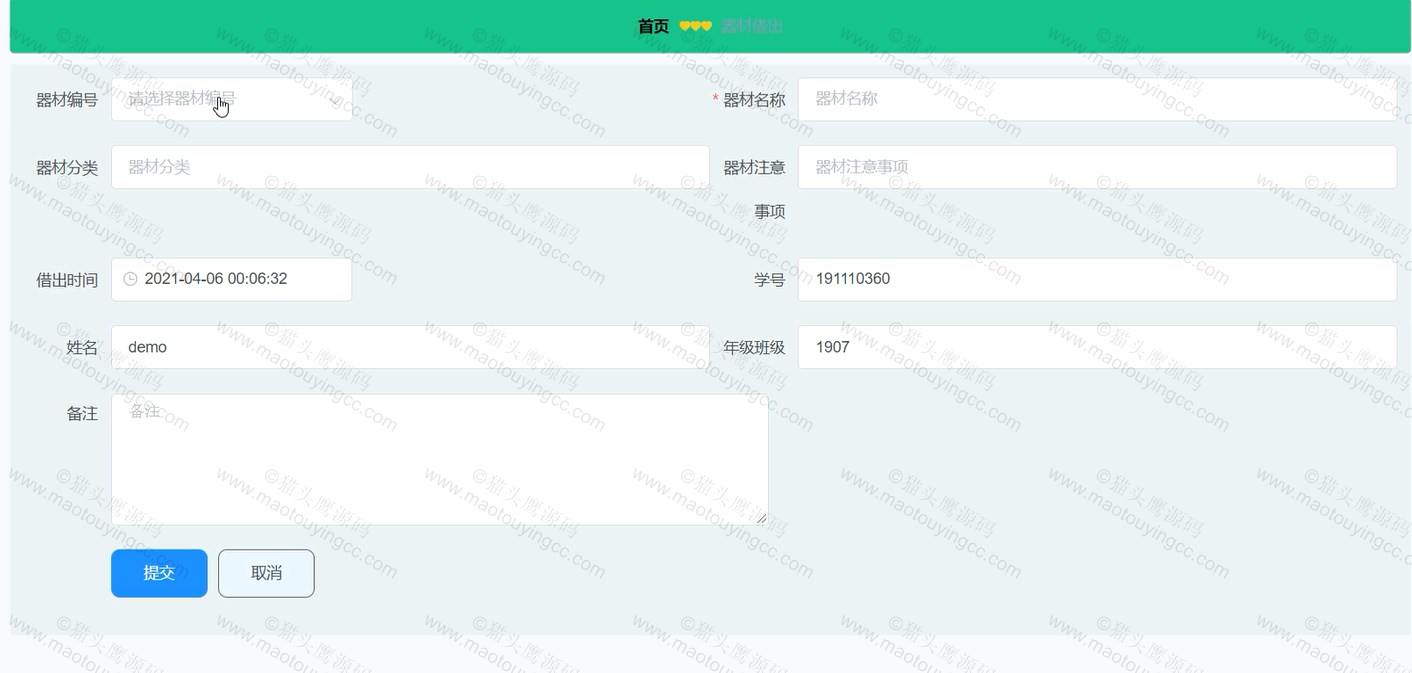Expand the 器材编号 dropdown arrow

pos(334,100)
